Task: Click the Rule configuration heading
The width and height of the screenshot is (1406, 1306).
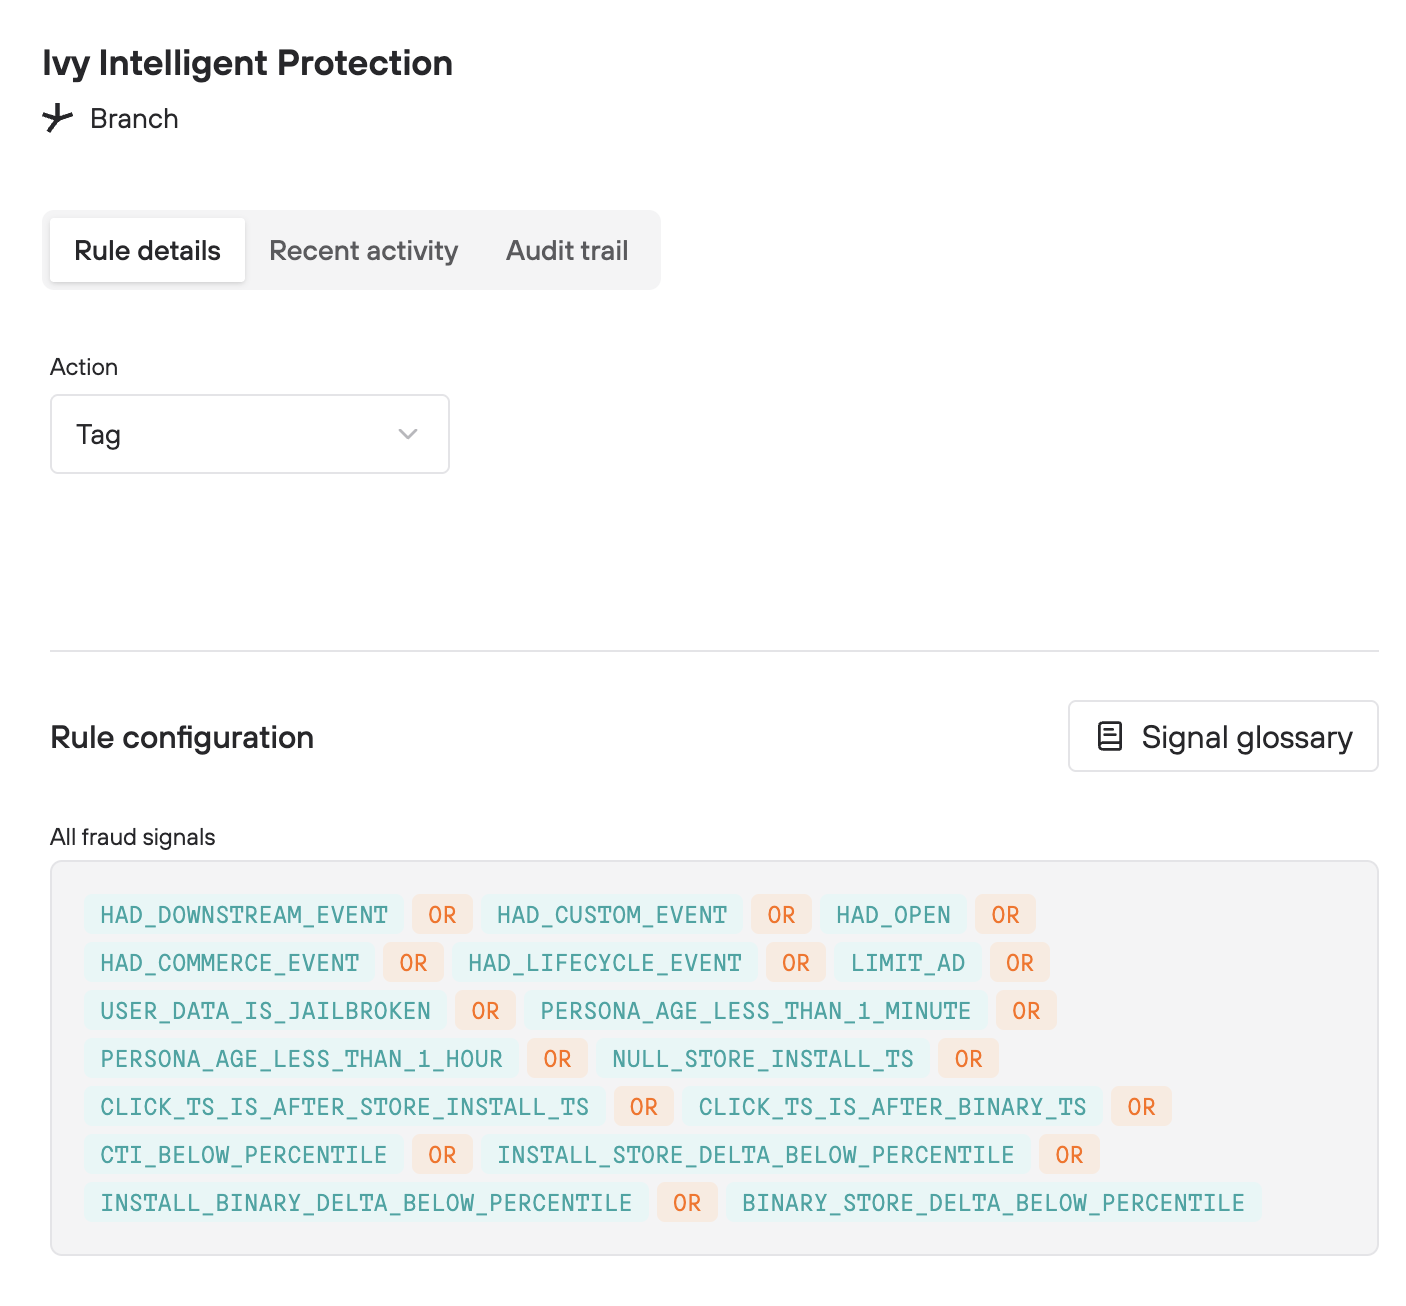Action: 182,737
